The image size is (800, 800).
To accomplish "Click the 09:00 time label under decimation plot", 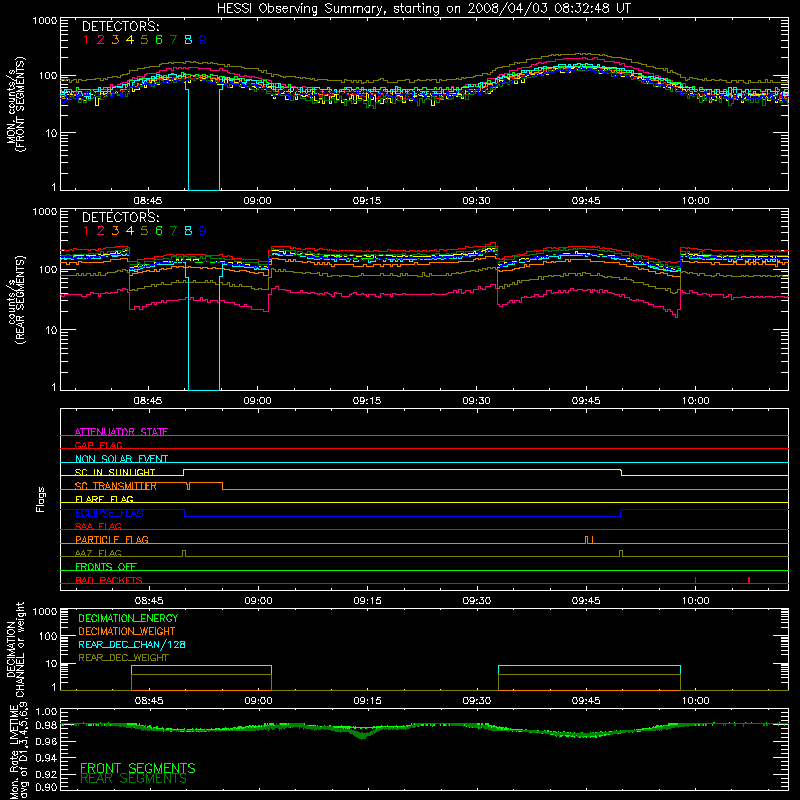I will (x=258, y=701).
